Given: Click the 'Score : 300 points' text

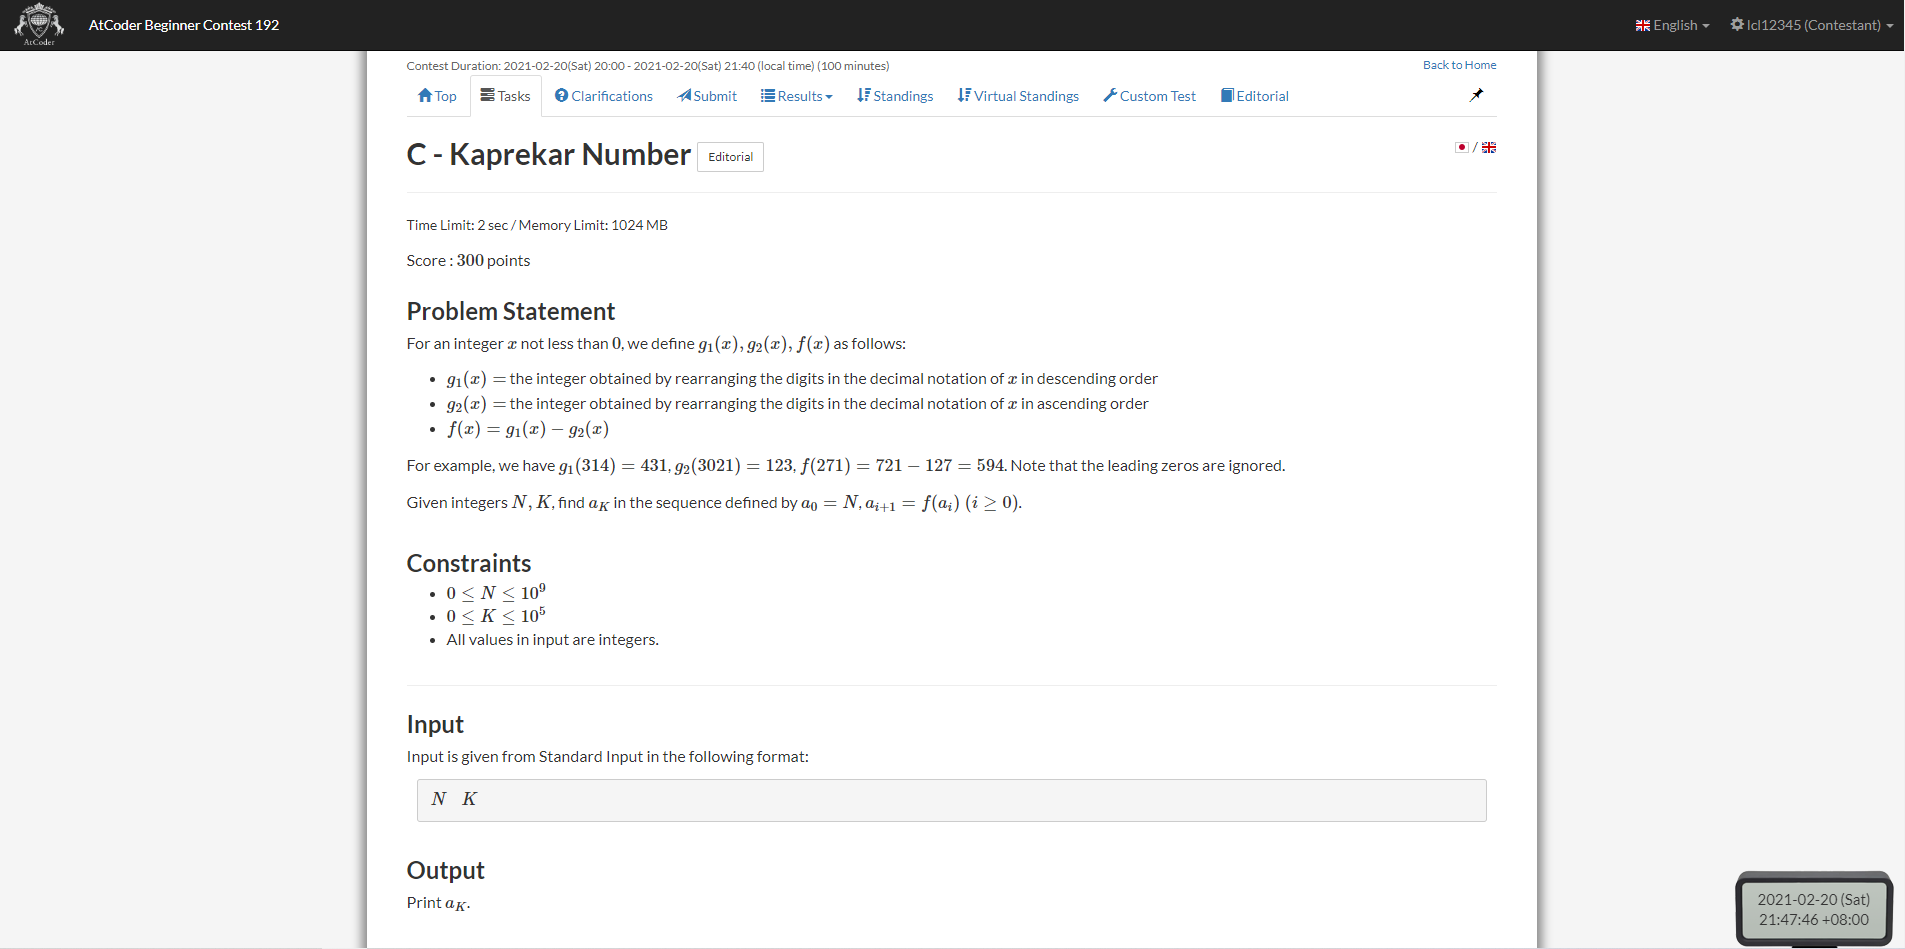Looking at the screenshot, I should click(x=468, y=260).
